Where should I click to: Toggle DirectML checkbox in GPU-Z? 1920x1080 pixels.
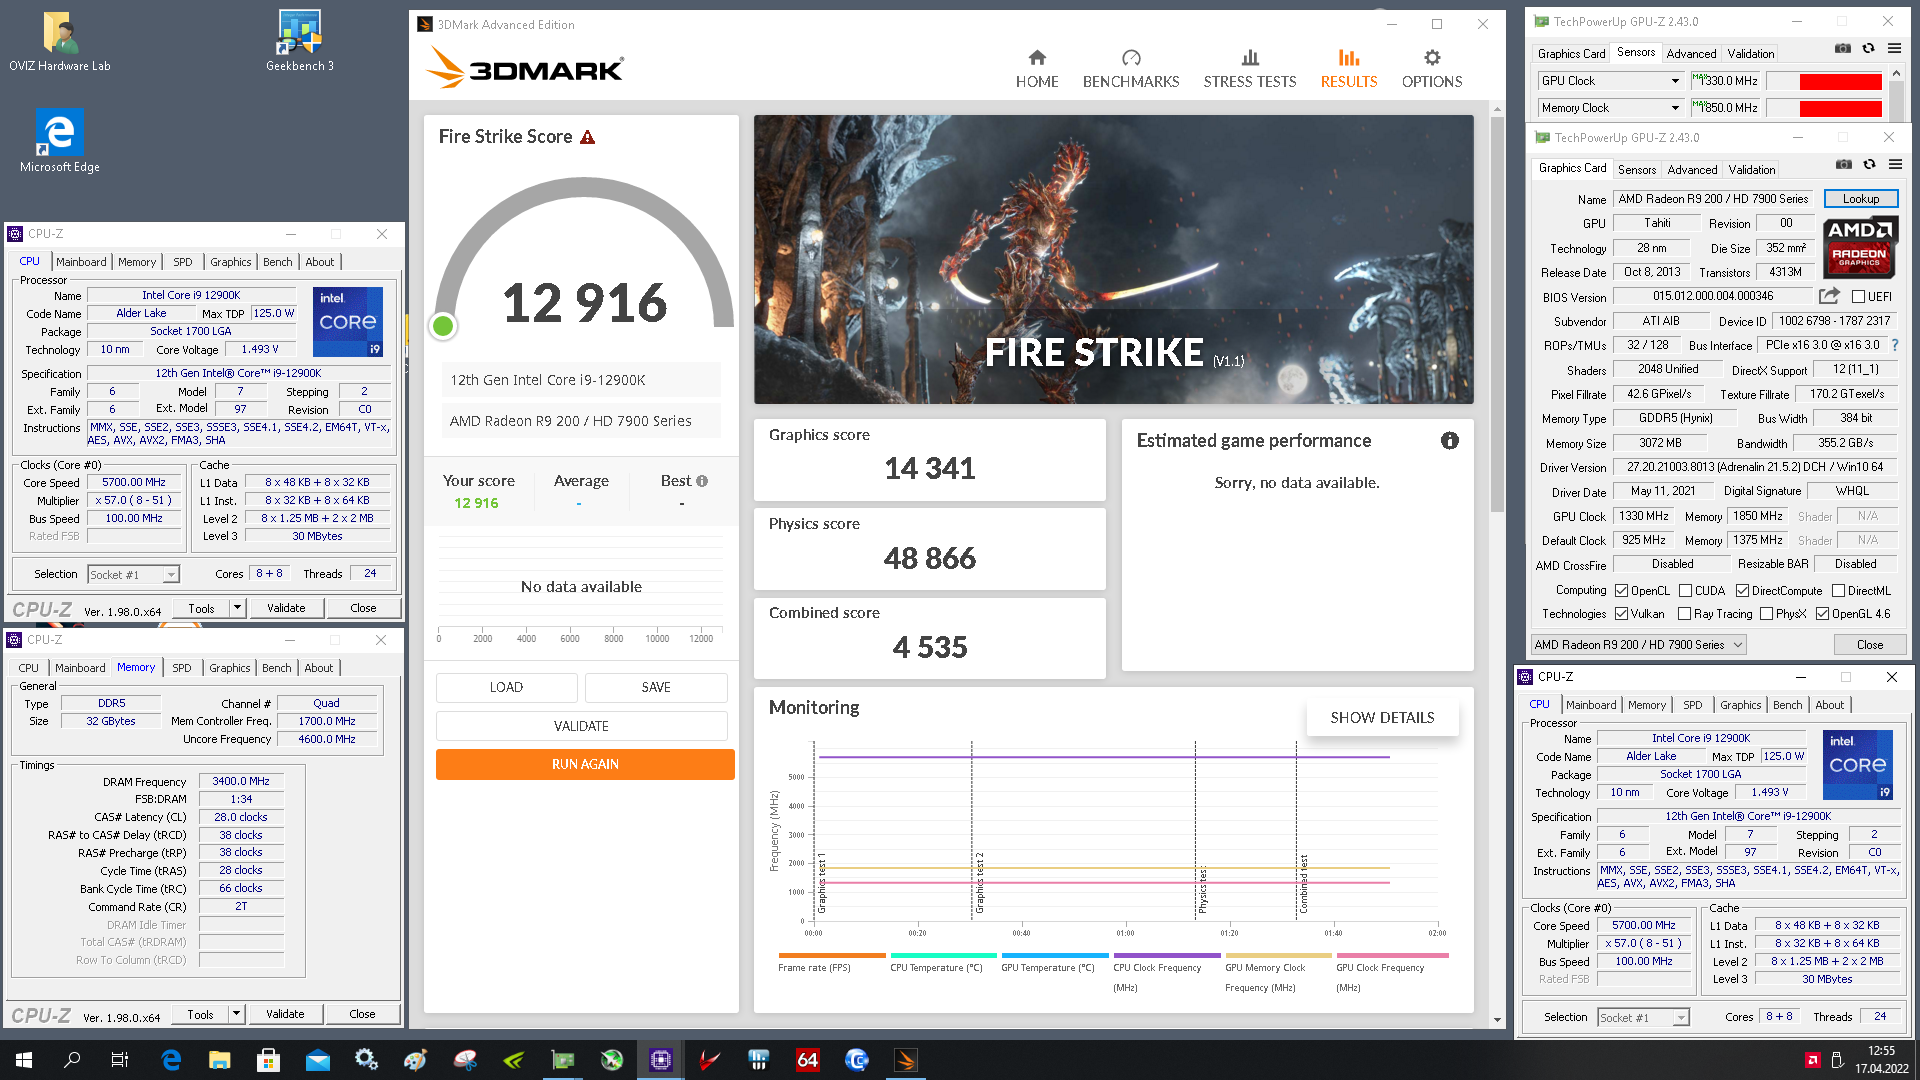tap(1838, 591)
